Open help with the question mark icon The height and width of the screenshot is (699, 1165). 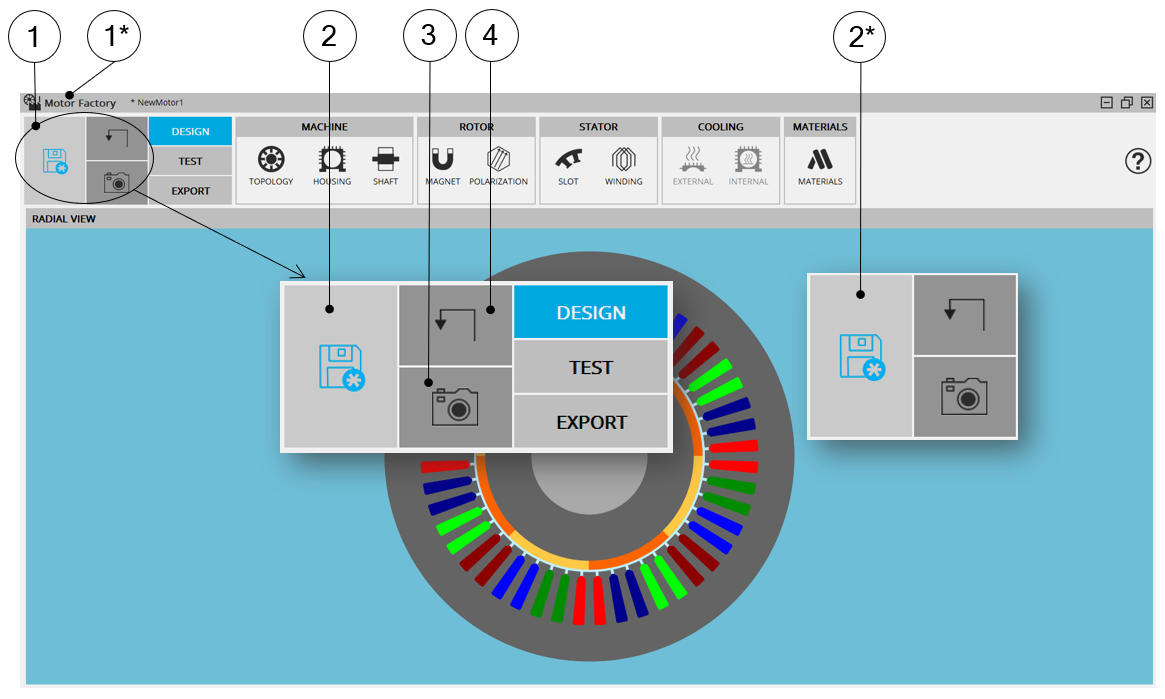[1138, 161]
